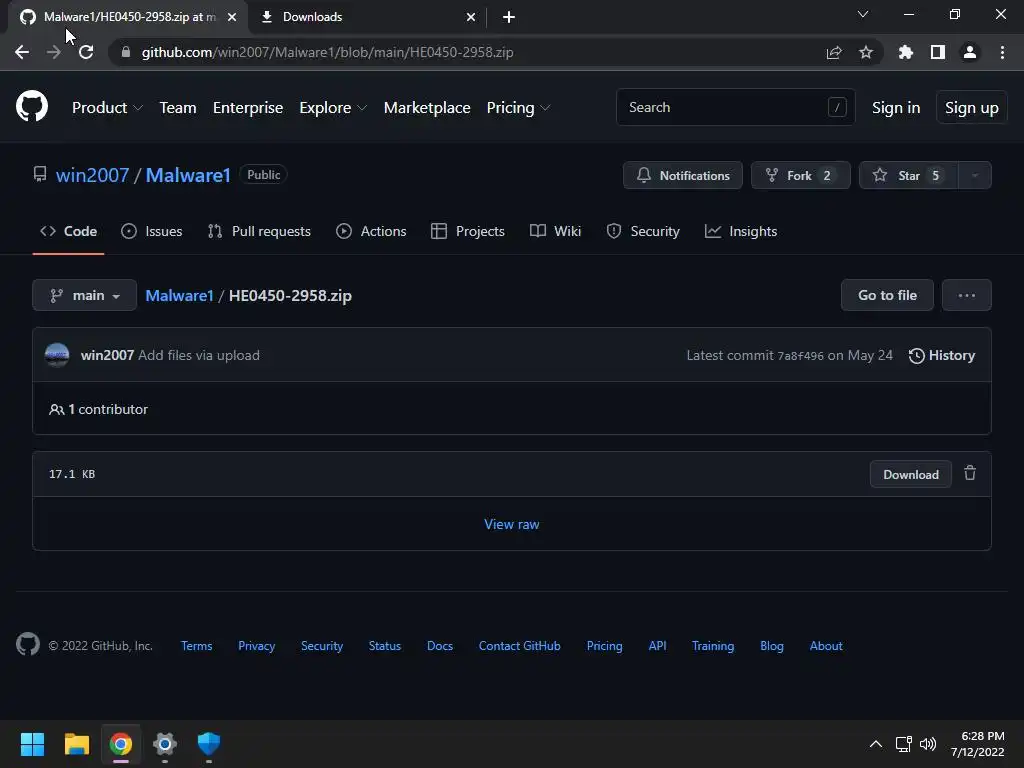The width and height of the screenshot is (1024, 768).
Task: Open the win2007 owner link
Action: (92, 175)
